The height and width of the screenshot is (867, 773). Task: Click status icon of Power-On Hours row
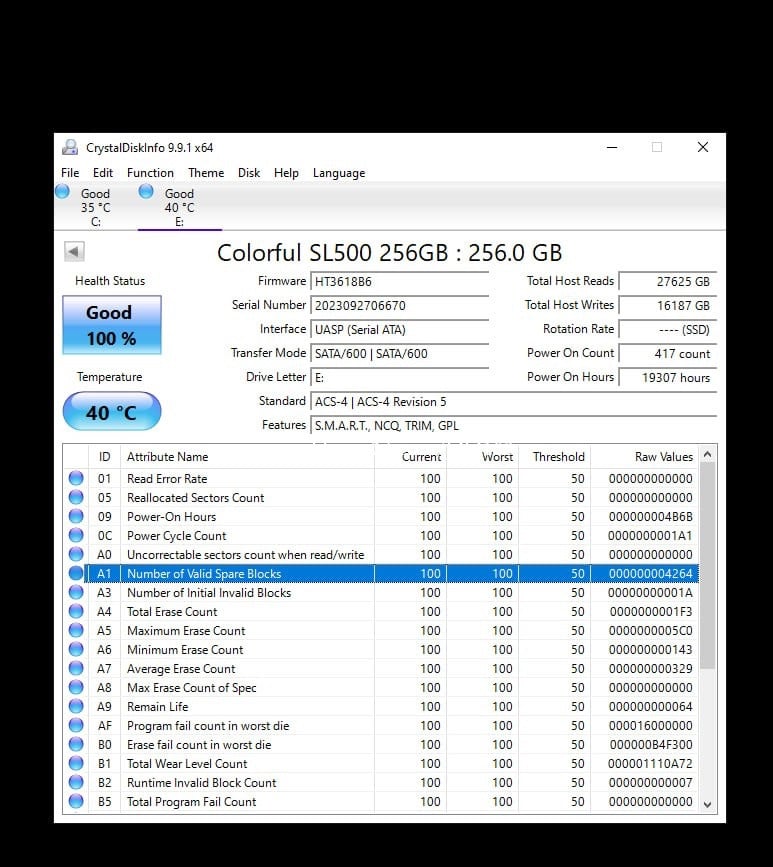[76, 516]
